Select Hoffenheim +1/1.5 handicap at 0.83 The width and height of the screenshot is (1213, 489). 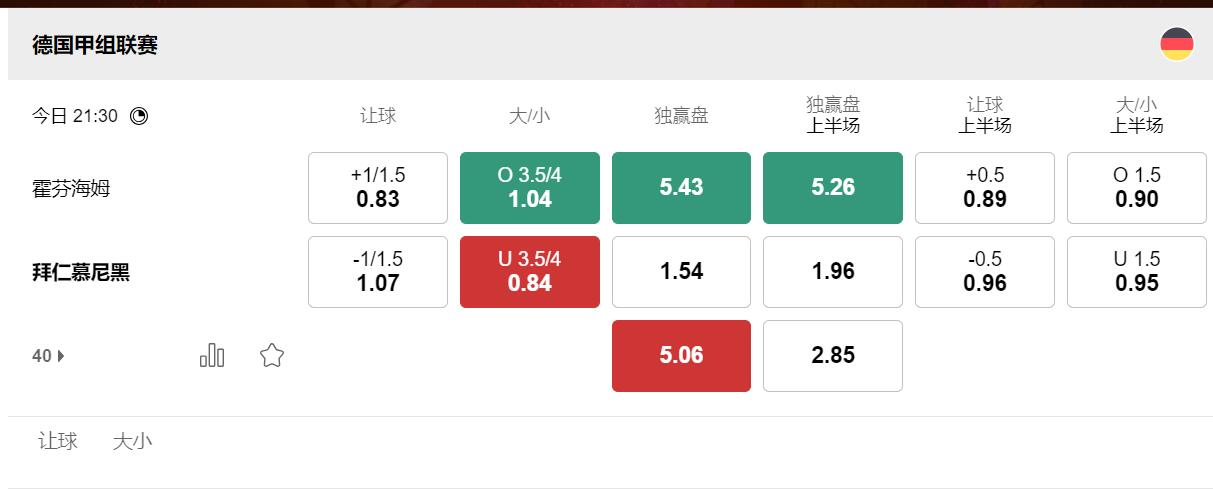point(378,188)
